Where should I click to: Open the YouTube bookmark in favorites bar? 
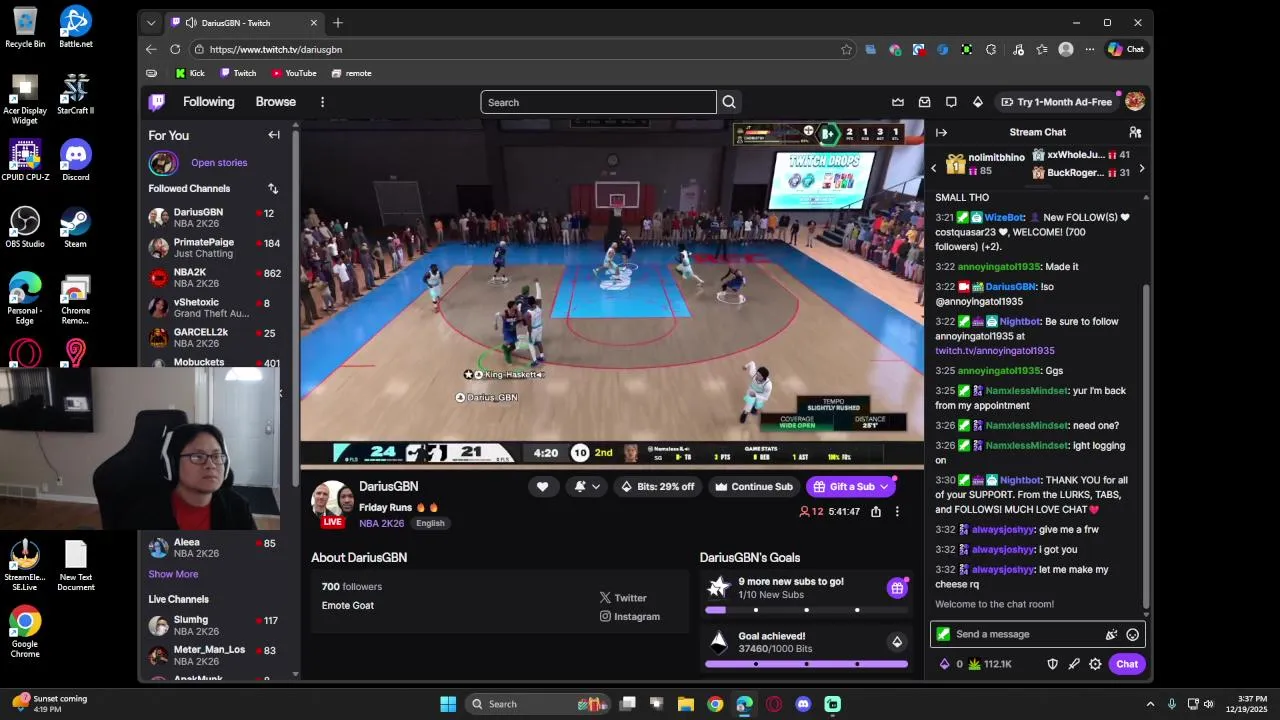tap(294, 73)
